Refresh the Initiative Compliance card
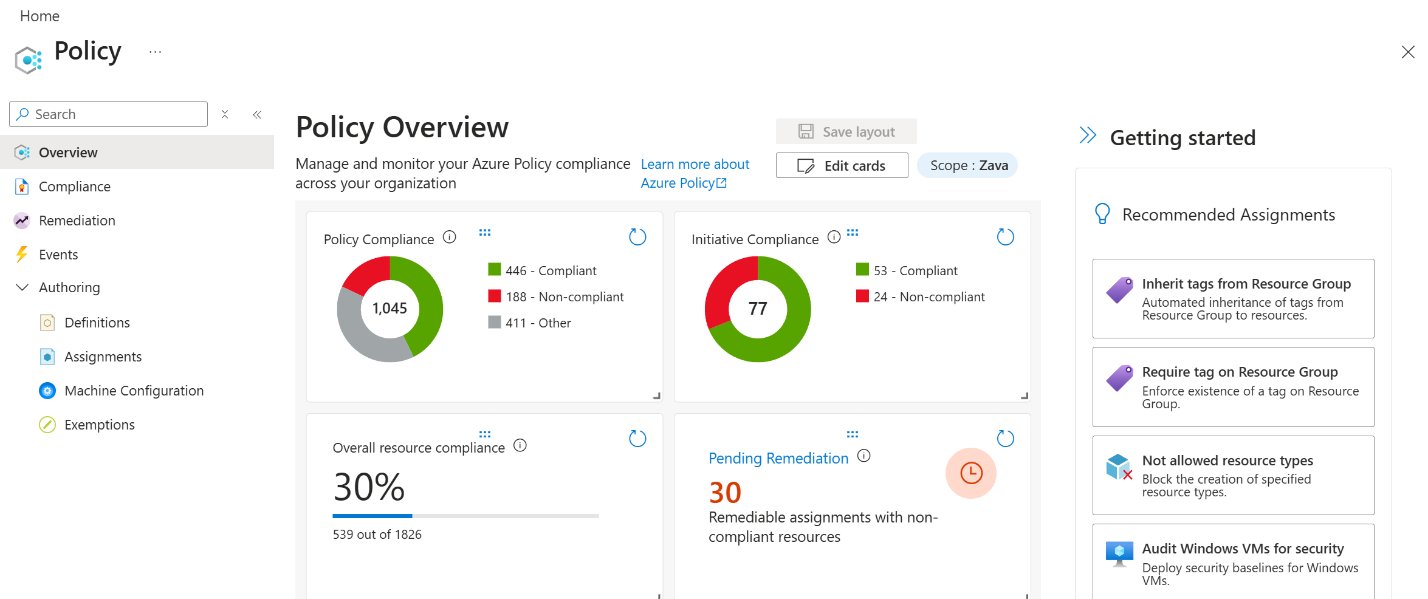The height and width of the screenshot is (599, 1428). click(1005, 237)
